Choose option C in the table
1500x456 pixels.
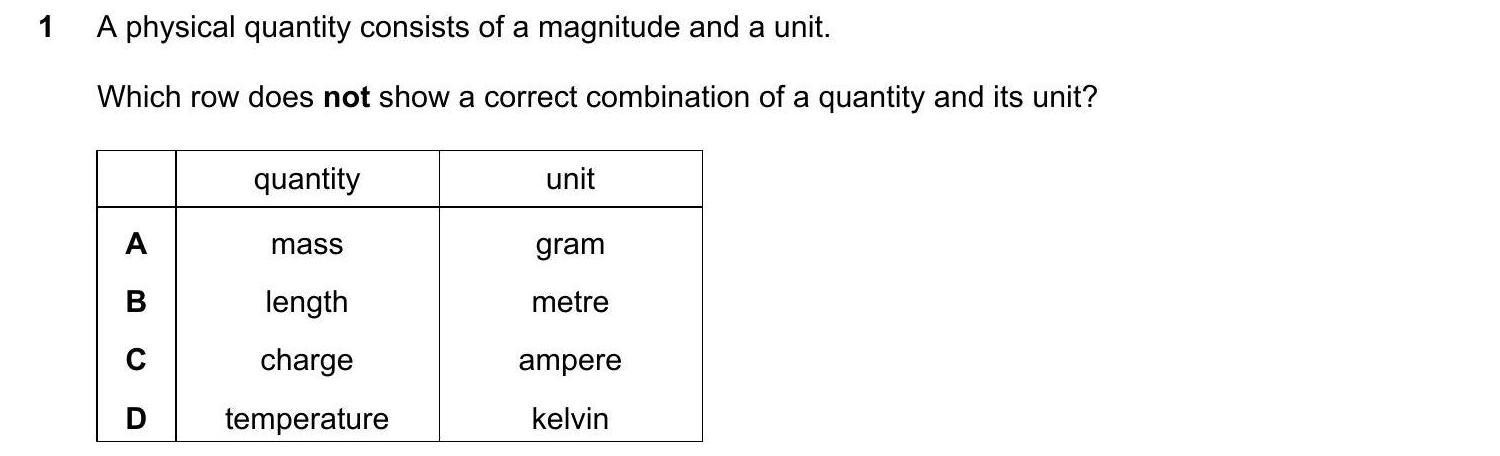click(136, 360)
